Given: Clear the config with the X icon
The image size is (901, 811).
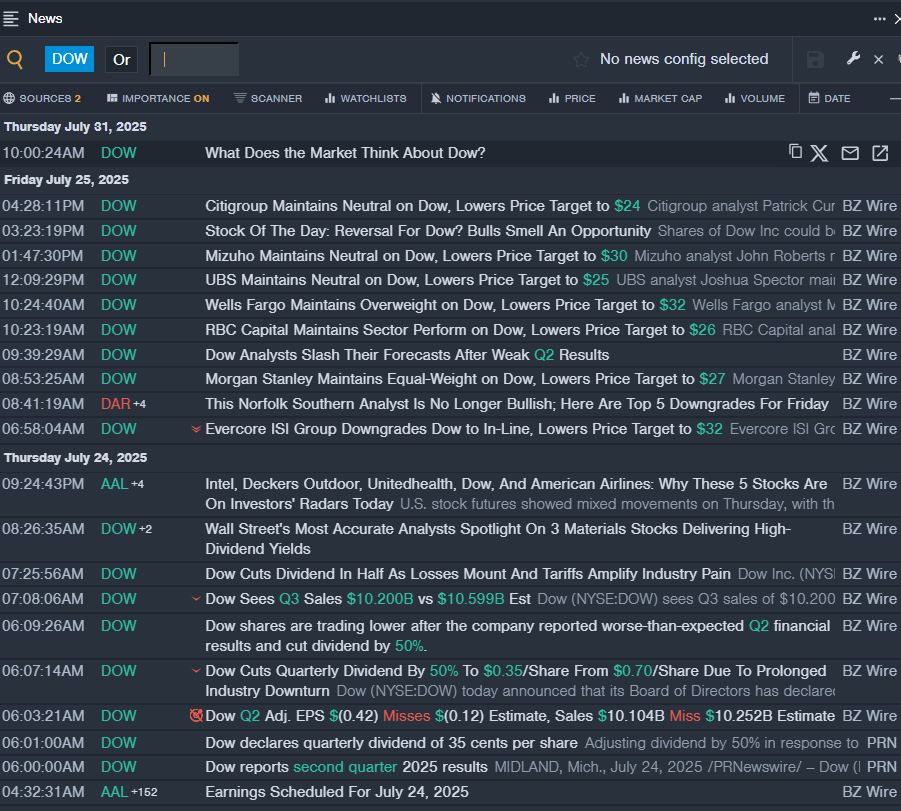Looking at the screenshot, I should [x=879, y=59].
